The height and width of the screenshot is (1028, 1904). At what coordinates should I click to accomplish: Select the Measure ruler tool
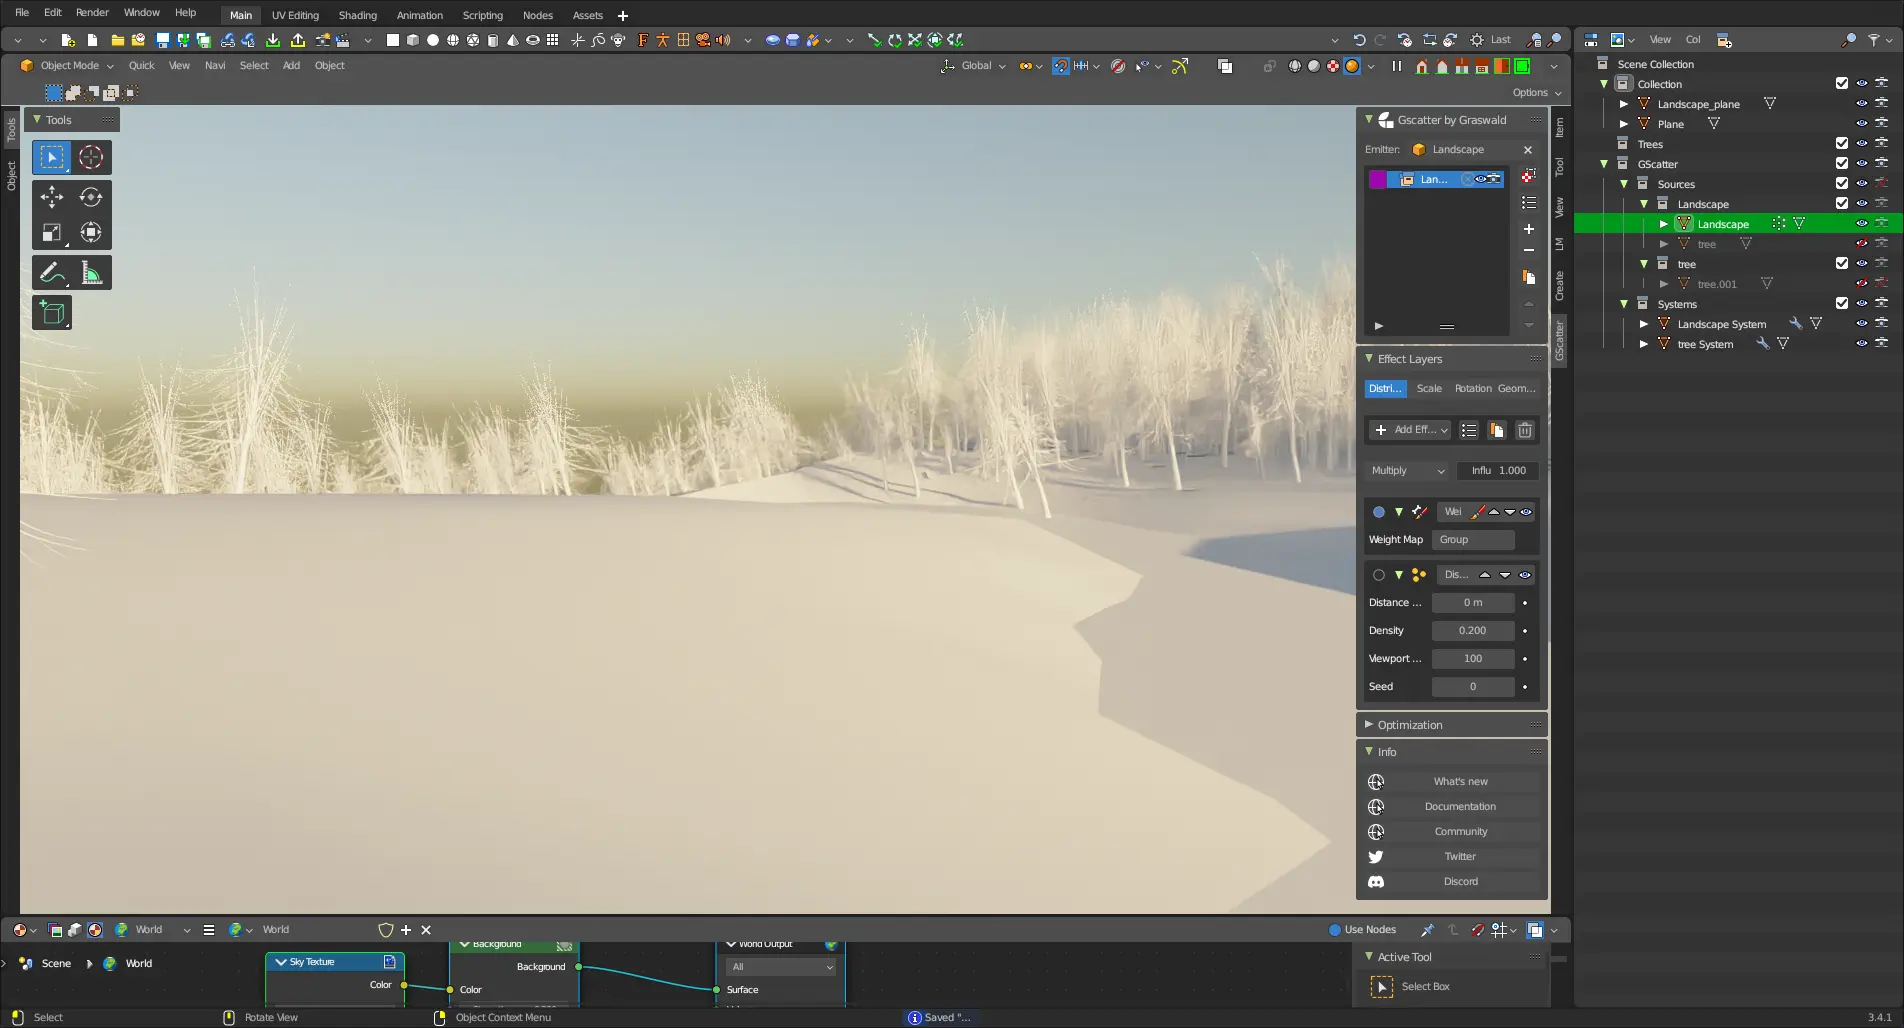point(91,273)
